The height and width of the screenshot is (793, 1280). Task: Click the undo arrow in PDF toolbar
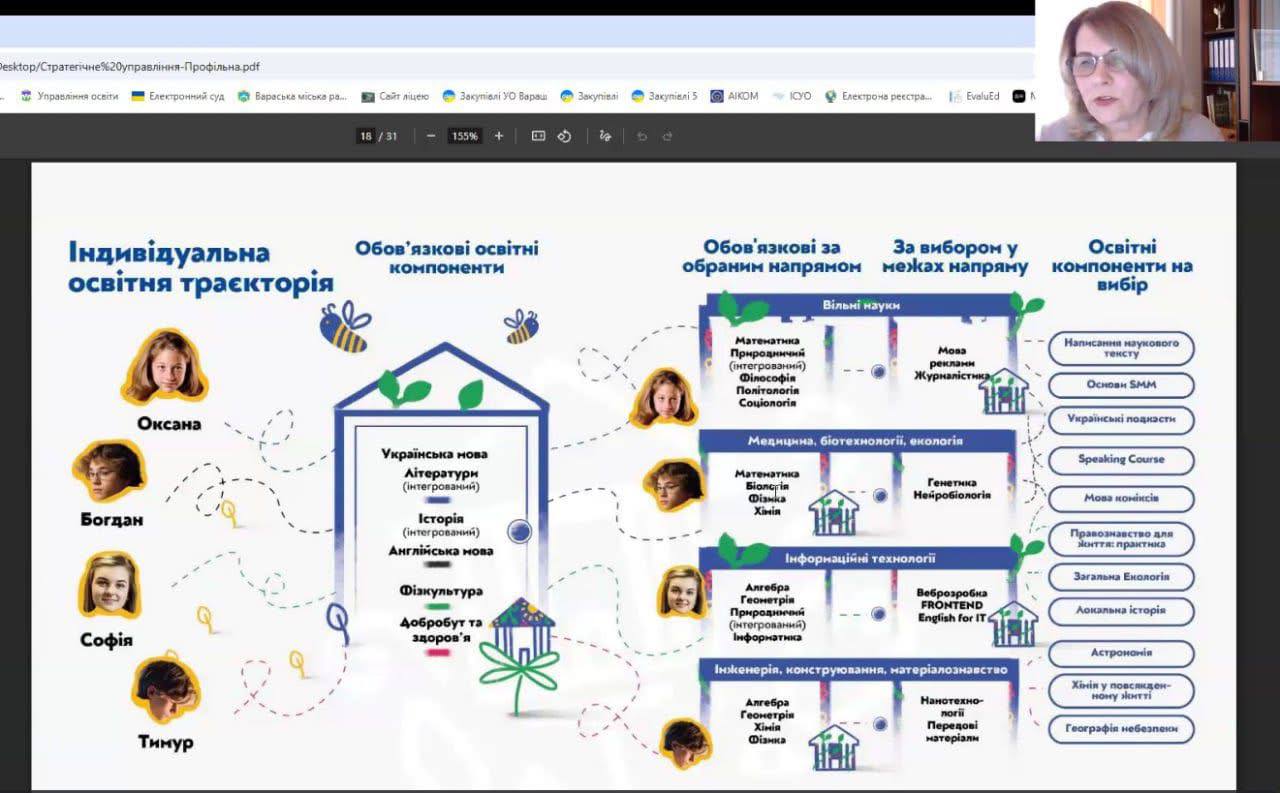pyautogui.click(x=642, y=136)
